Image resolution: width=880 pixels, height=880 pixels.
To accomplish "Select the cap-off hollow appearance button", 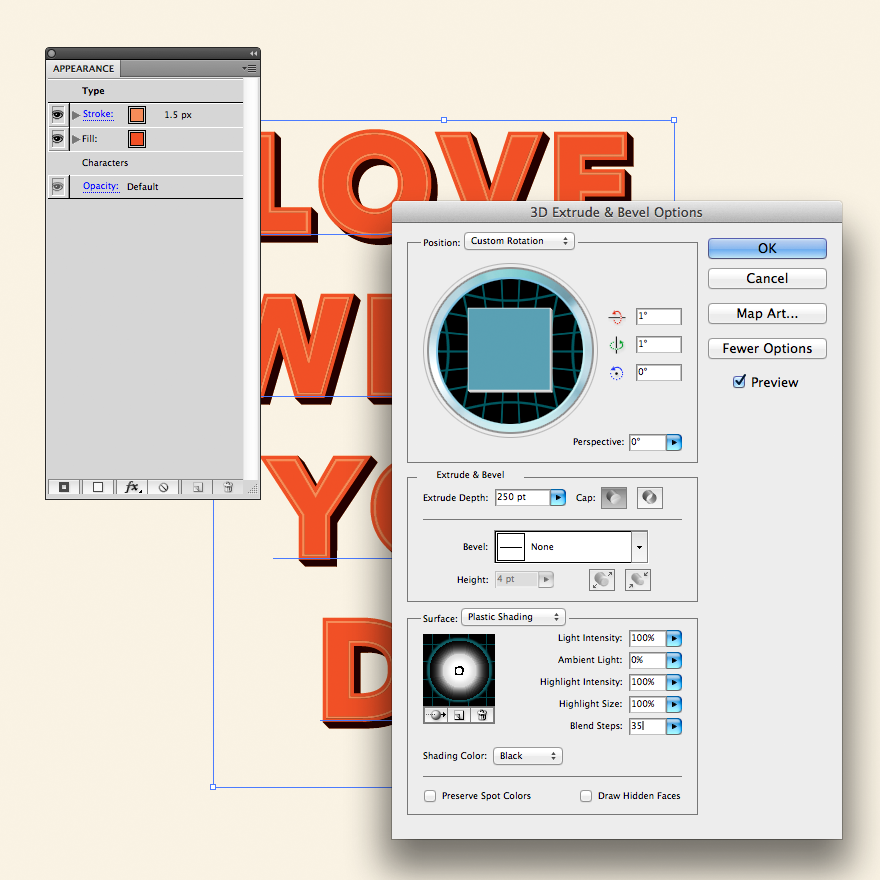I will [649, 498].
